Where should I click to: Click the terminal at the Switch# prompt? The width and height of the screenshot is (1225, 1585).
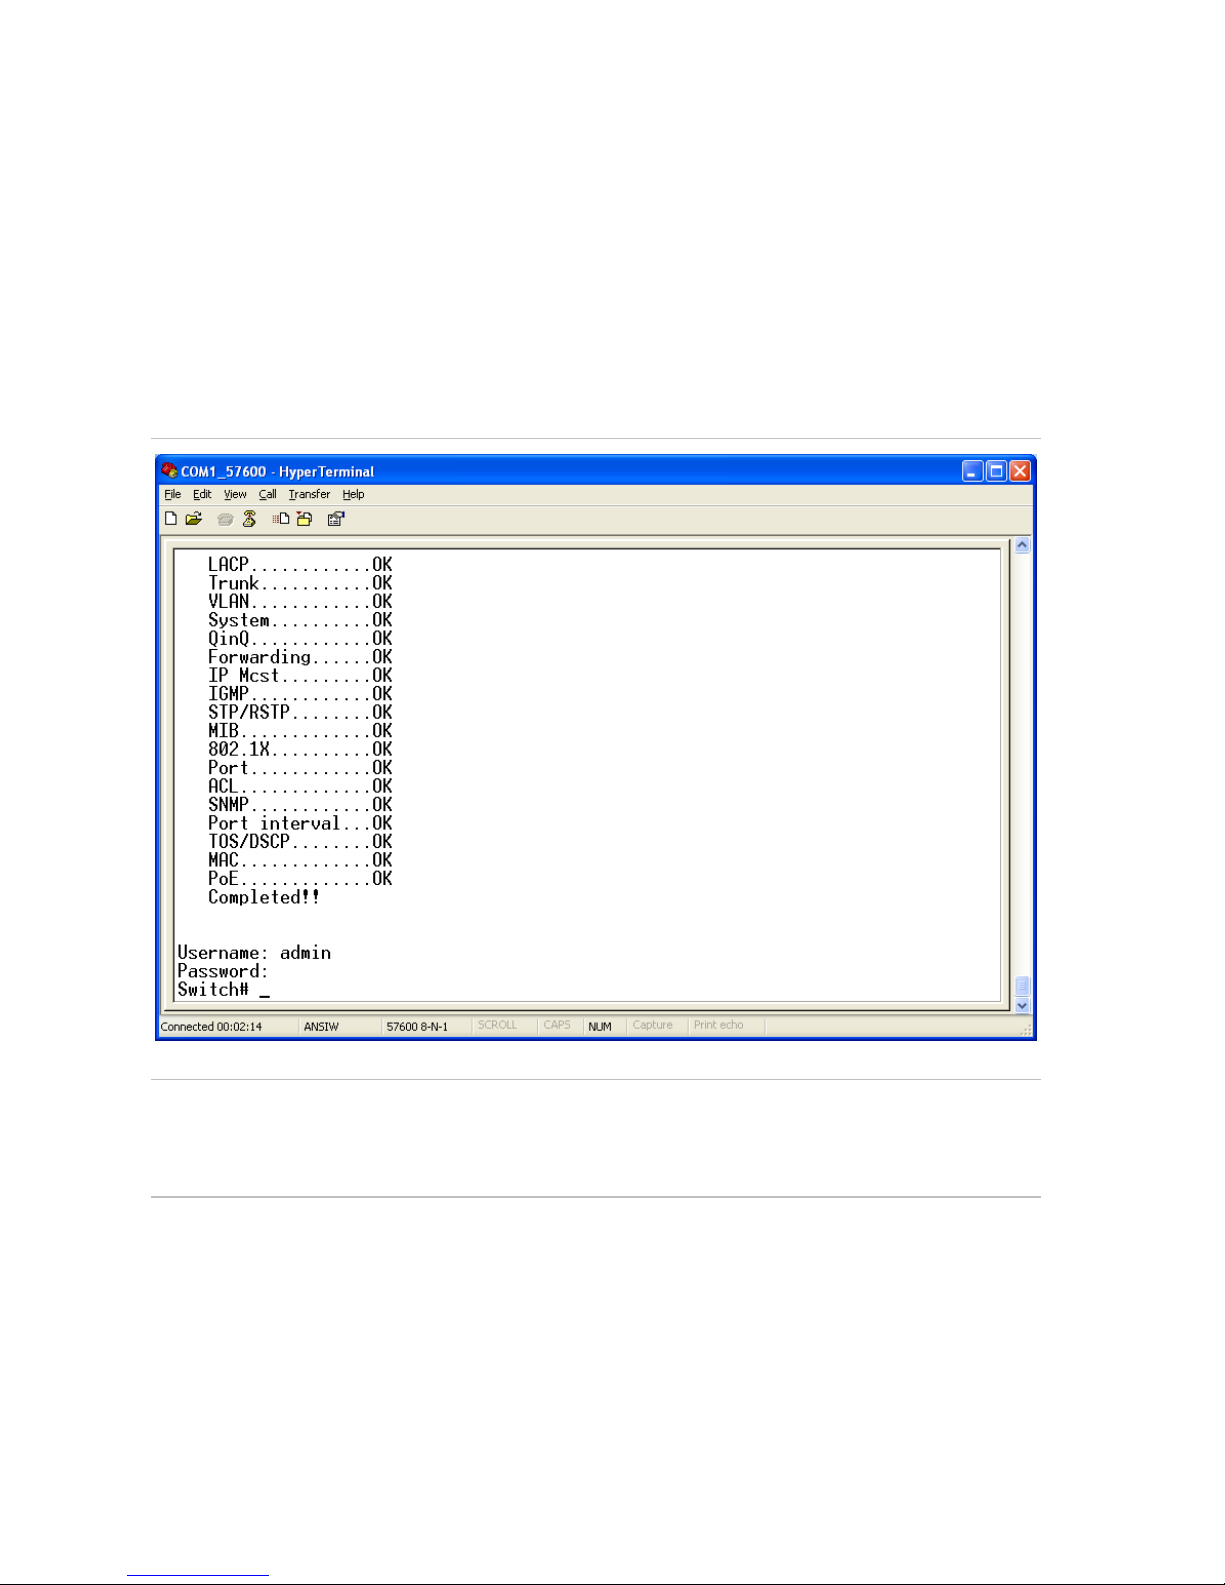(x=264, y=990)
